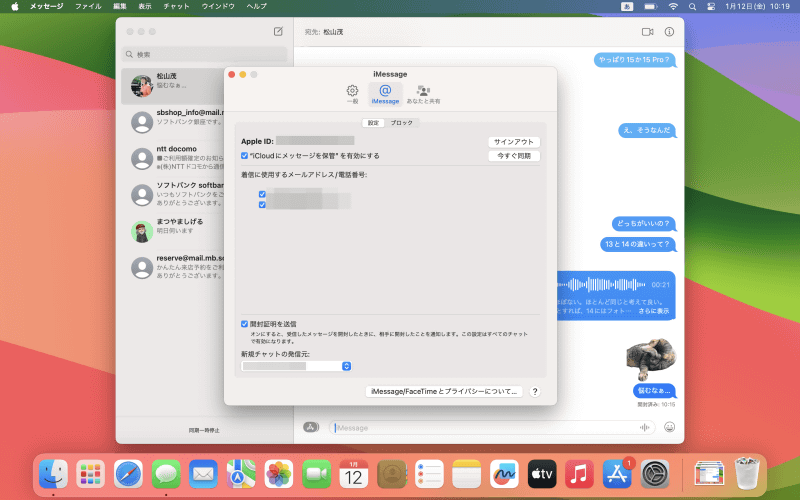The width and height of the screenshot is (800, 500).
Task: Start a video call with camera icon
Action: point(647,32)
